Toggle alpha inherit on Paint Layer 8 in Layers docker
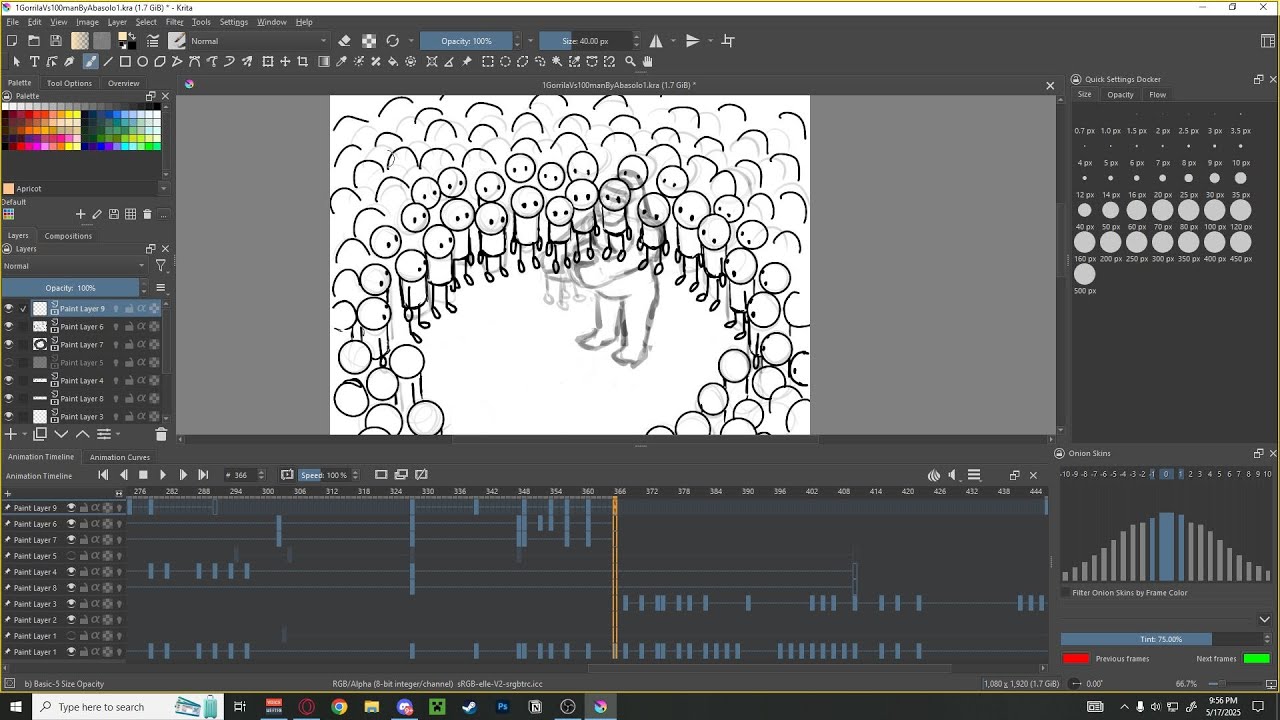Screen dimensions: 1280x720 (x=142, y=399)
